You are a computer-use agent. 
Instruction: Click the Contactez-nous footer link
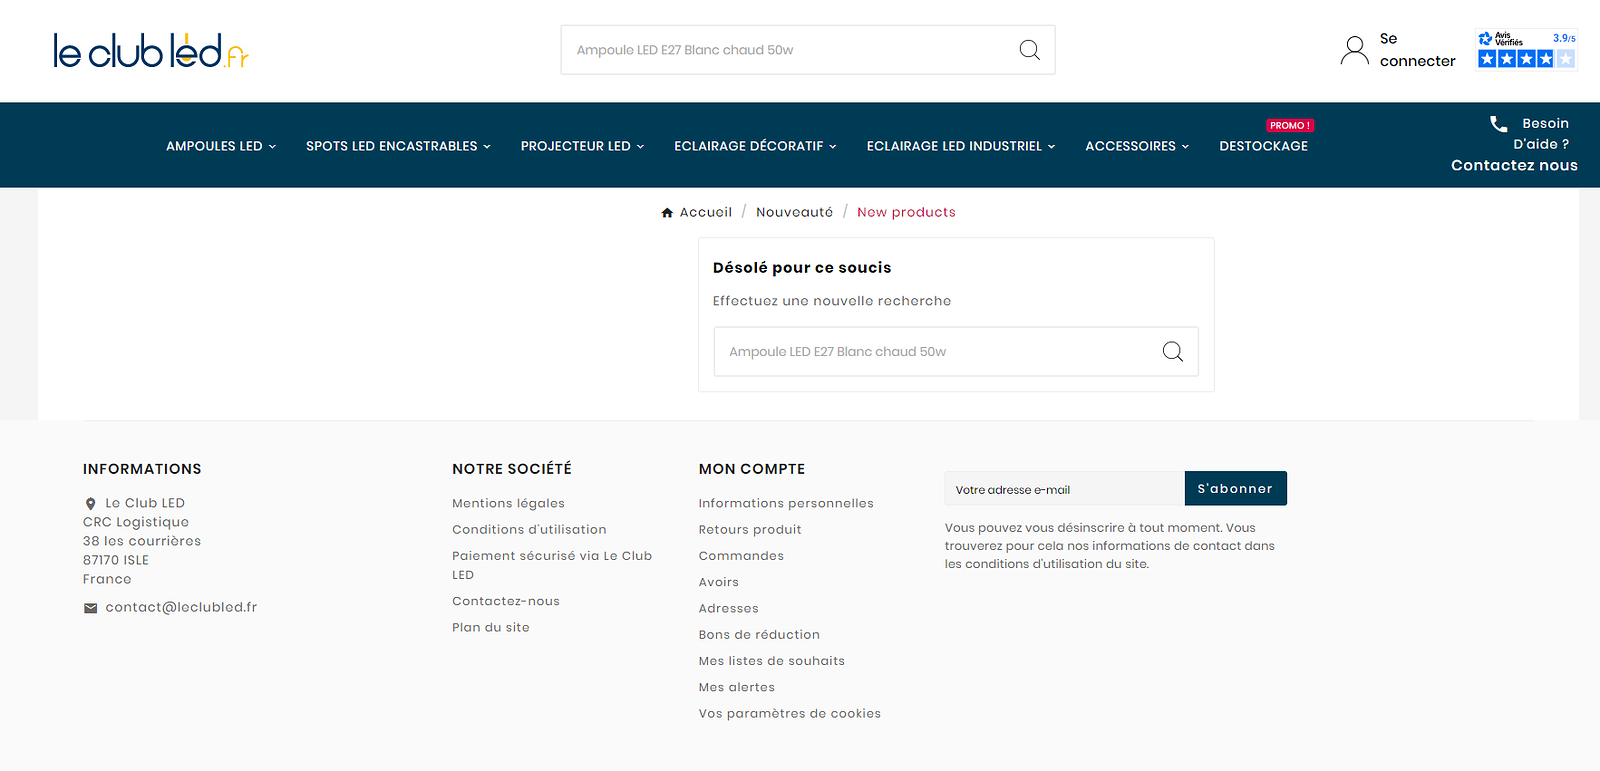506,602
